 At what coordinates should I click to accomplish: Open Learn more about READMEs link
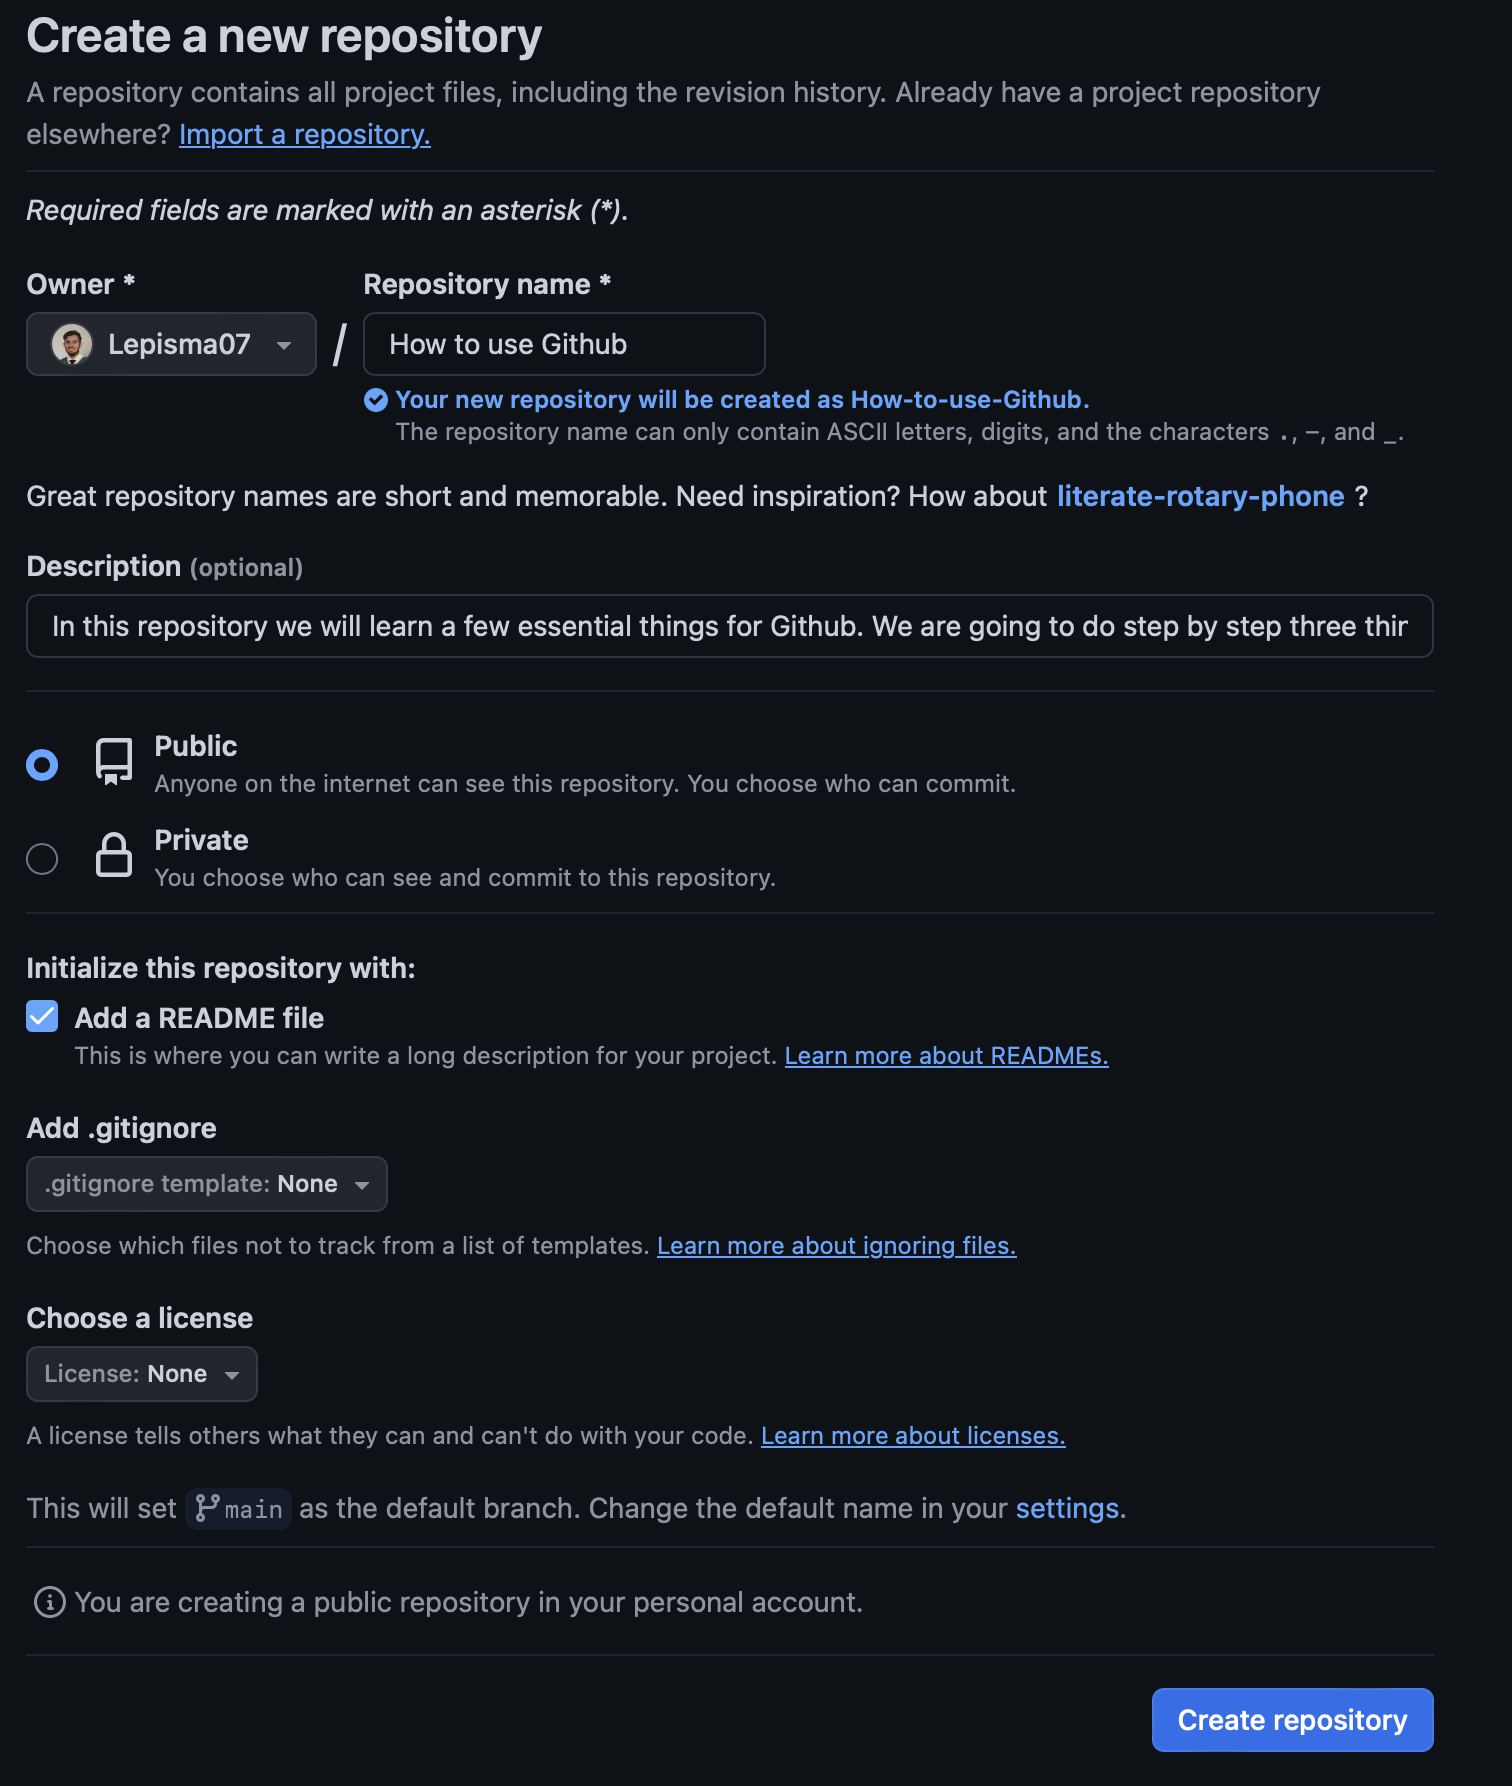pyautogui.click(x=946, y=1056)
